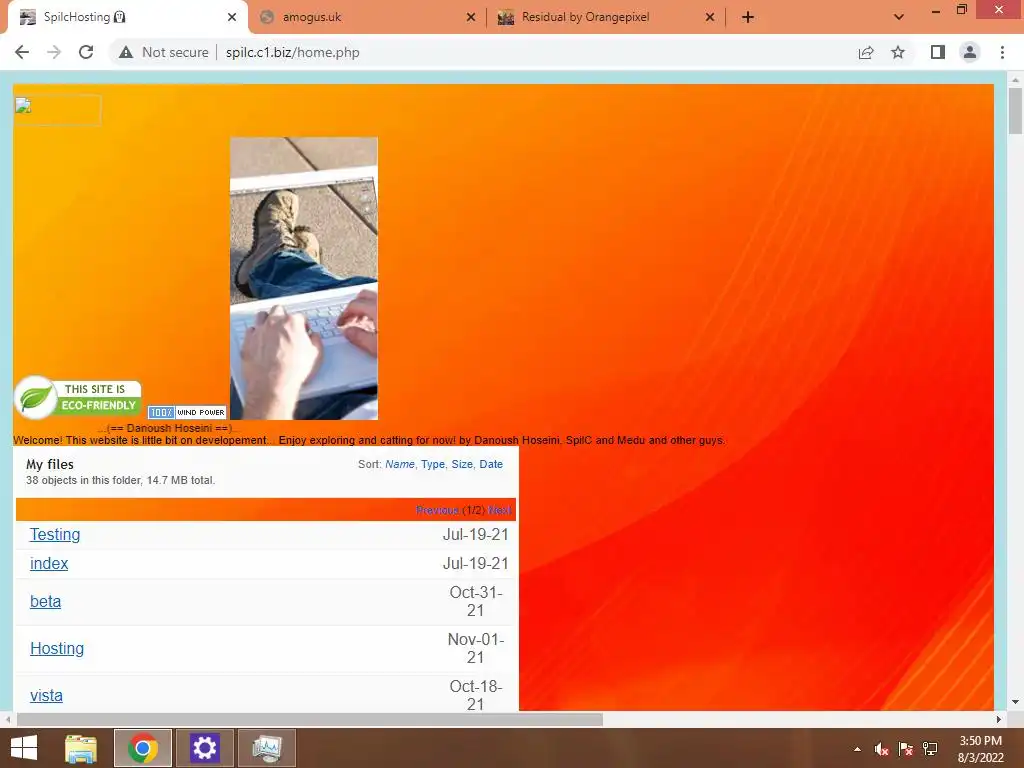Open the Action Center flag icon
This screenshot has height=768, width=1024.
906,749
